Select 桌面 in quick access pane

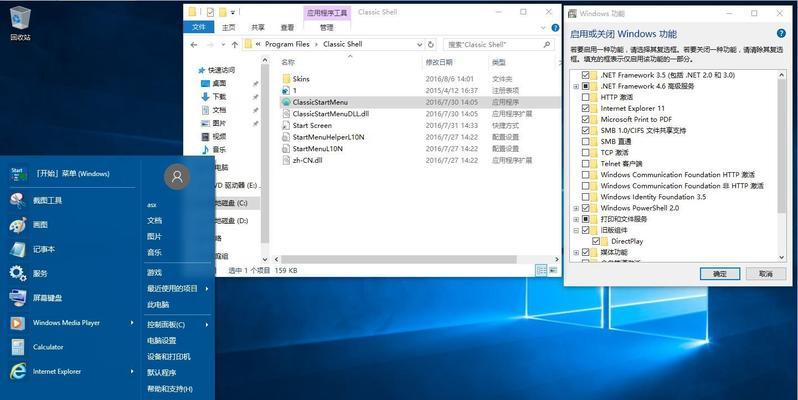tap(219, 83)
